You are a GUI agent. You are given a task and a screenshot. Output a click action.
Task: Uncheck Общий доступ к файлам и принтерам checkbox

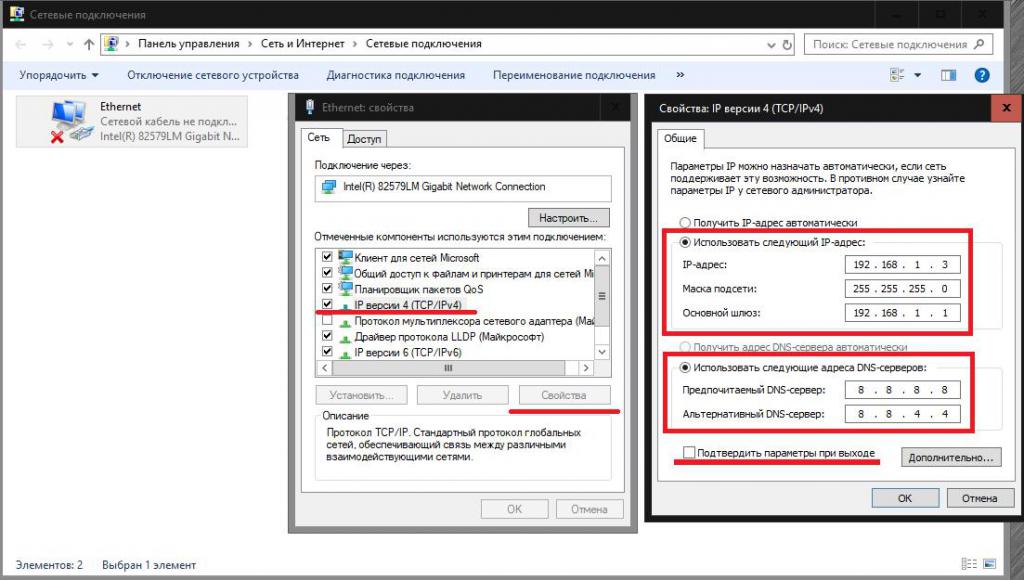[x=327, y=273]
